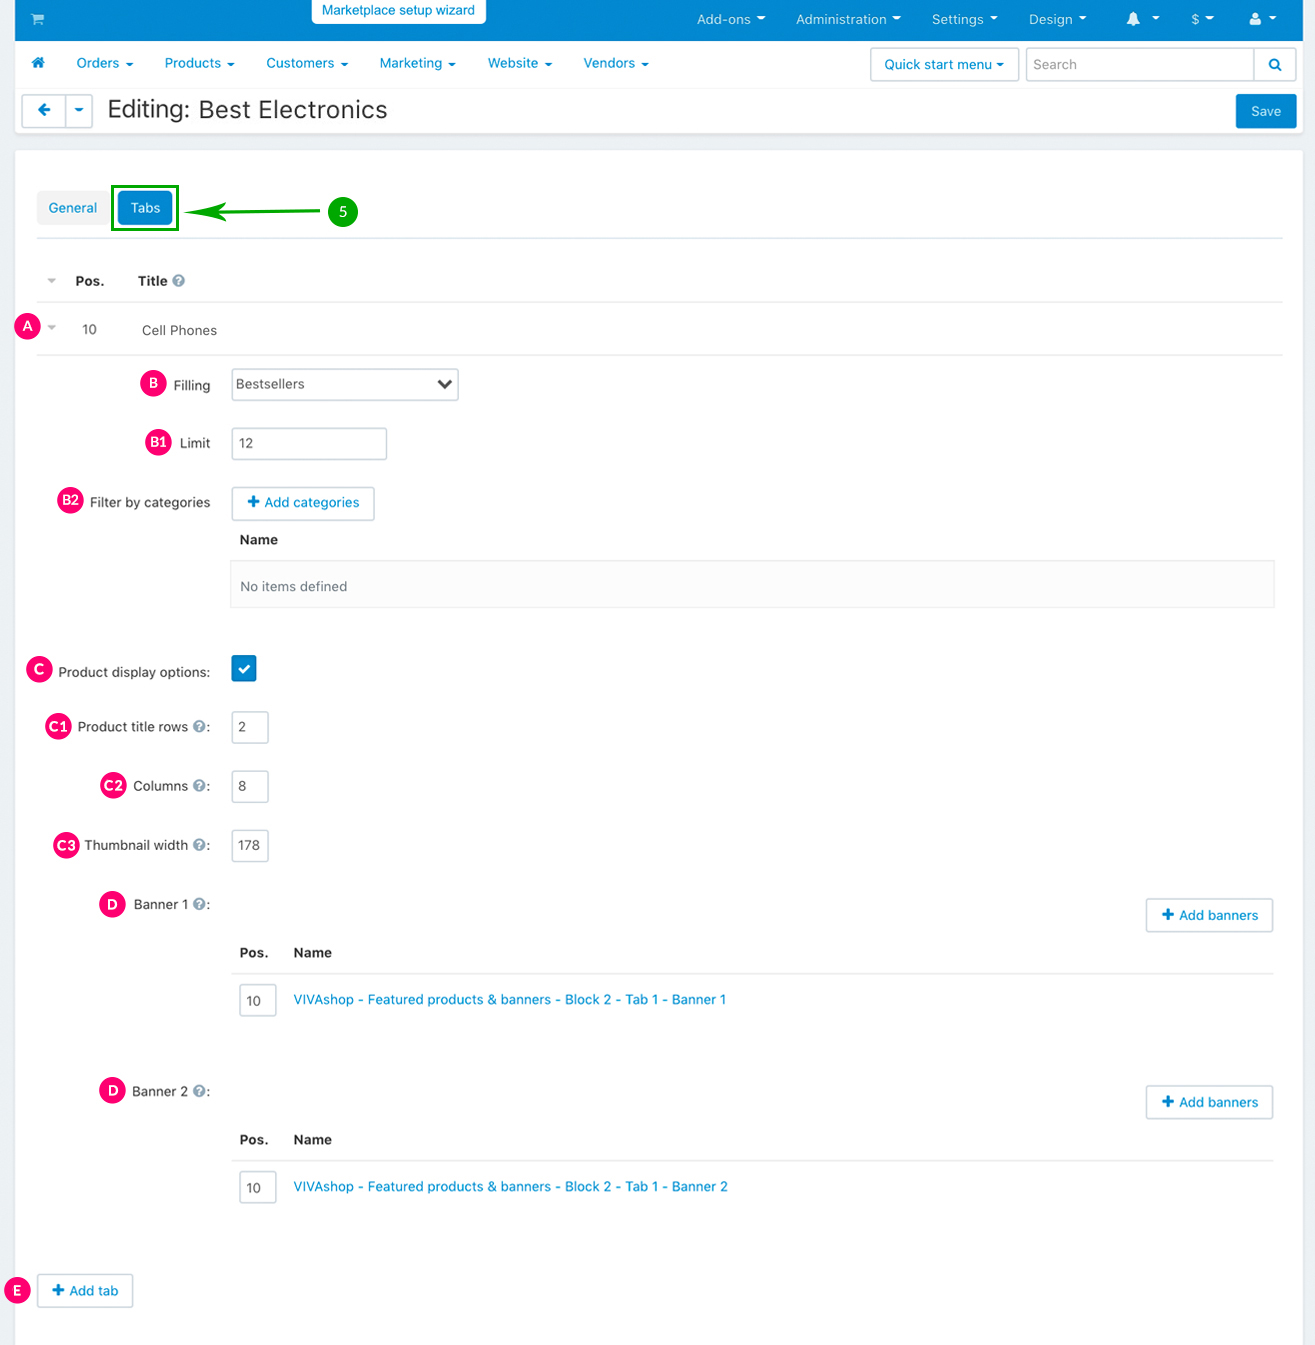Click the back arrow button
This screenshot has height=1345, width=1315.
coord(44,111)
